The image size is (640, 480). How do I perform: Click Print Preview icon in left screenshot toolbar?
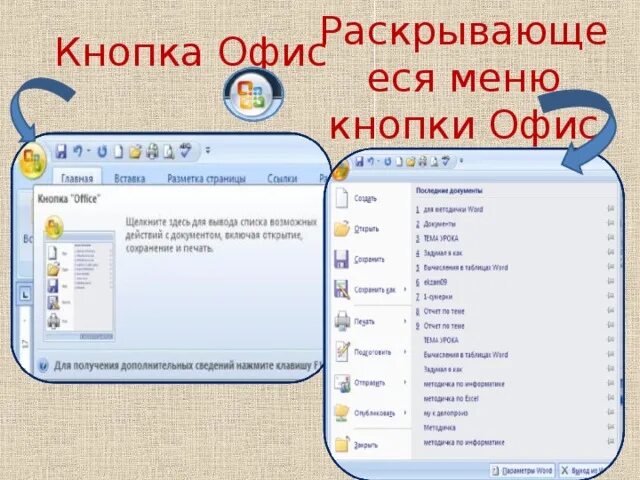point(169,152)
